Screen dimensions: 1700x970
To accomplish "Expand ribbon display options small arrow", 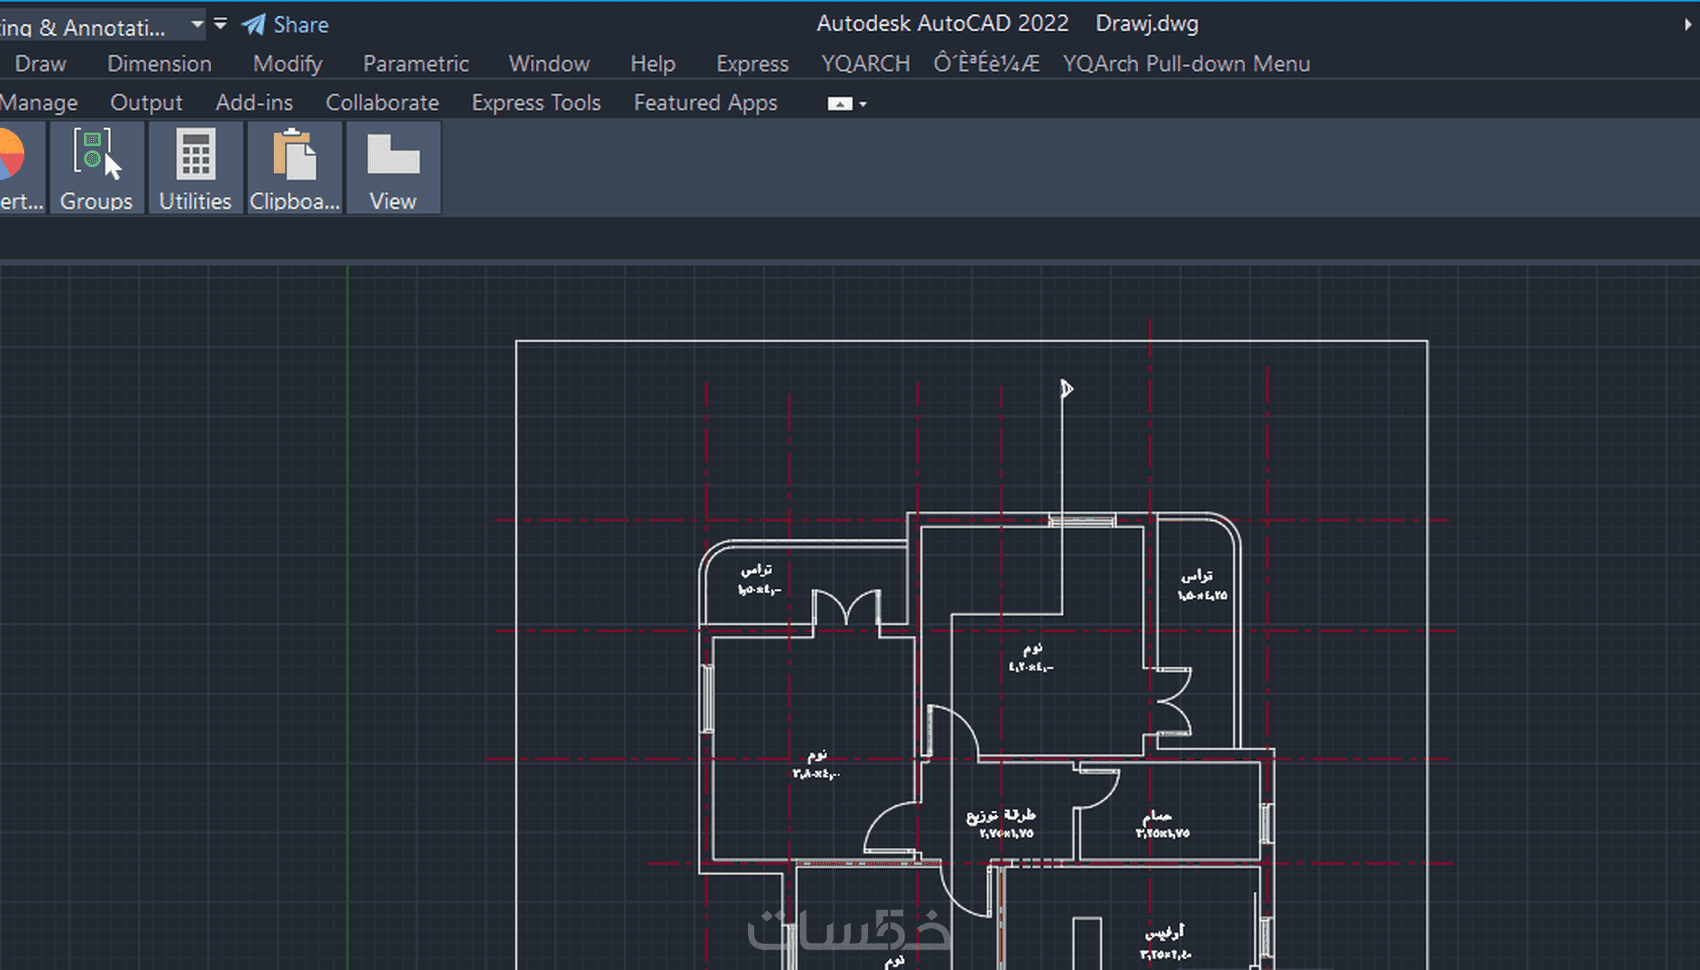I will coord(863,104).
